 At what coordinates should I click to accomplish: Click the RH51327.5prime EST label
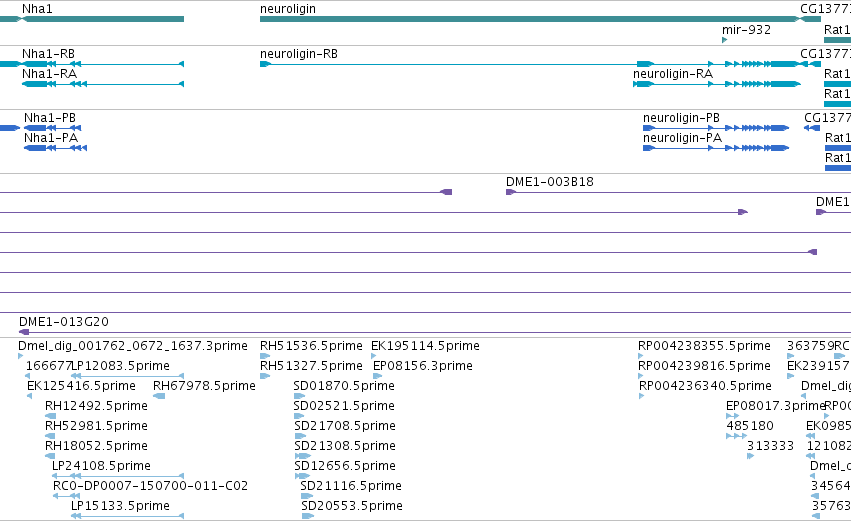[311, 366]
